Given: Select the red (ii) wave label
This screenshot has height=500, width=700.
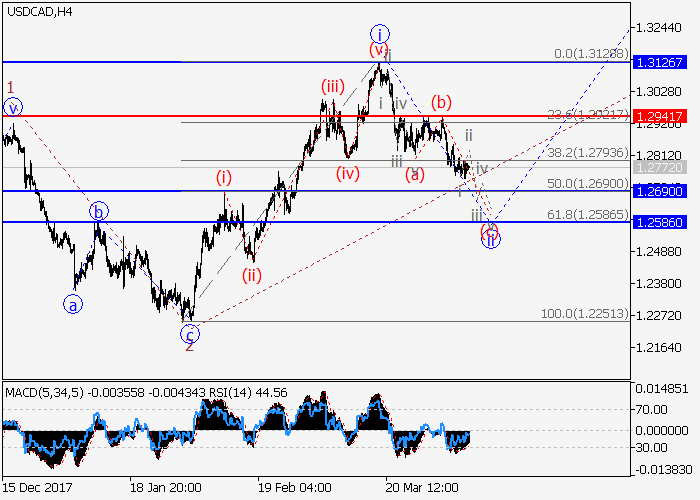Looking at the screenshot, I should 252,275.
